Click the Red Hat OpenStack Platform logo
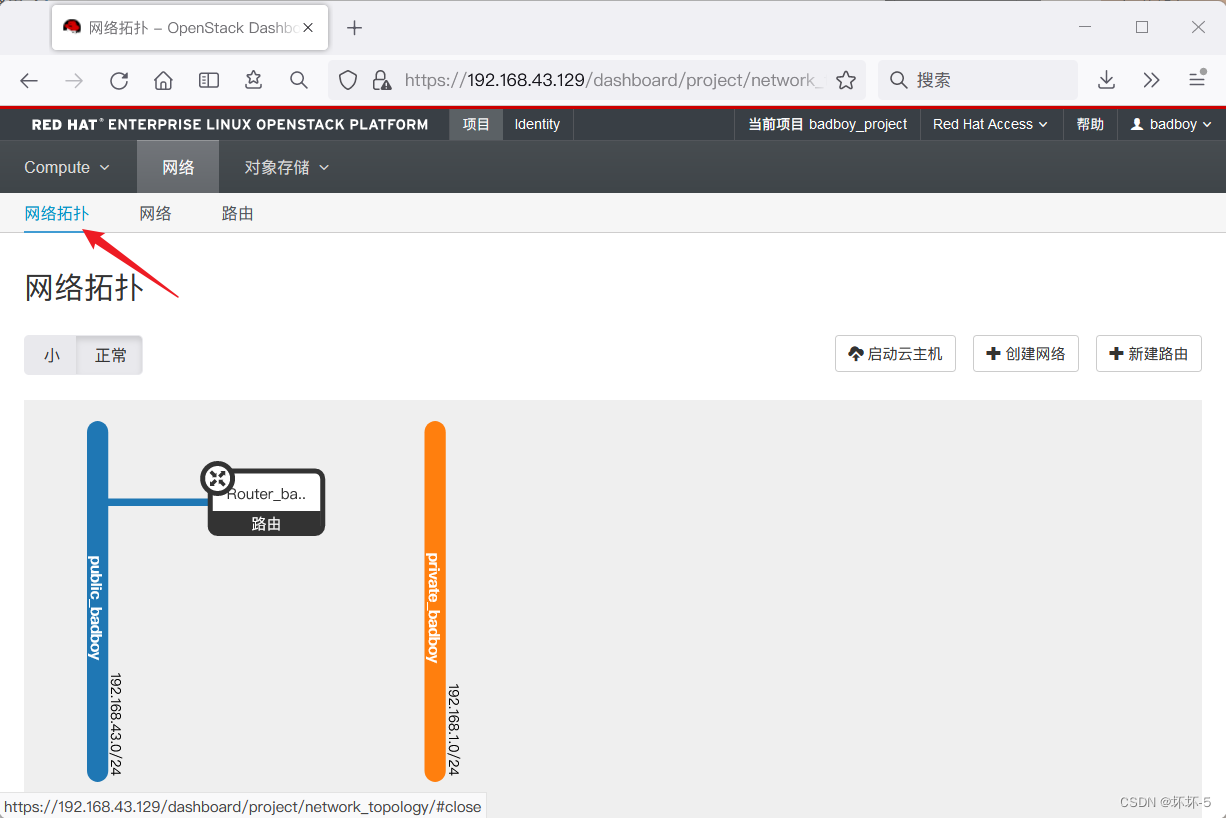1226x818 pixels. pyautogui.click(x=229, y=125)
